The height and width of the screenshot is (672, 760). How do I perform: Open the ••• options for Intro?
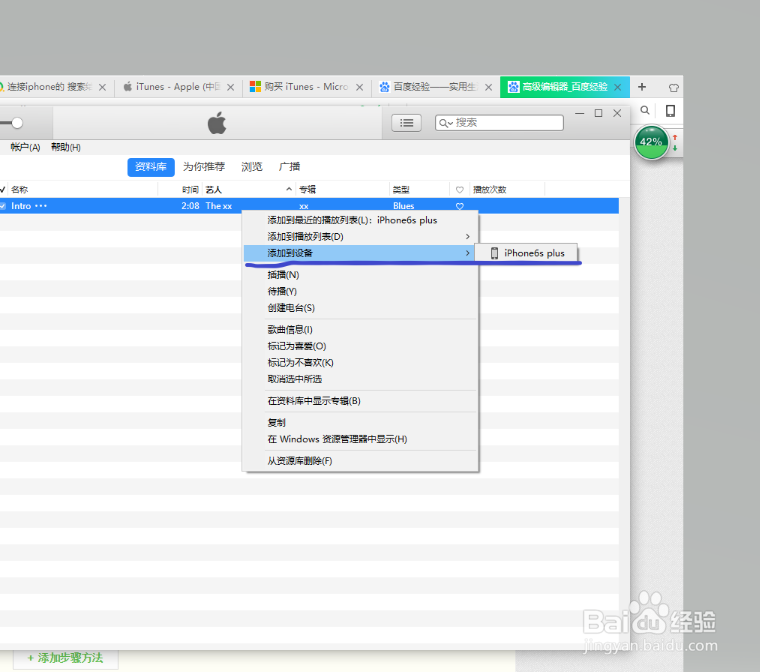click(41, 206)
